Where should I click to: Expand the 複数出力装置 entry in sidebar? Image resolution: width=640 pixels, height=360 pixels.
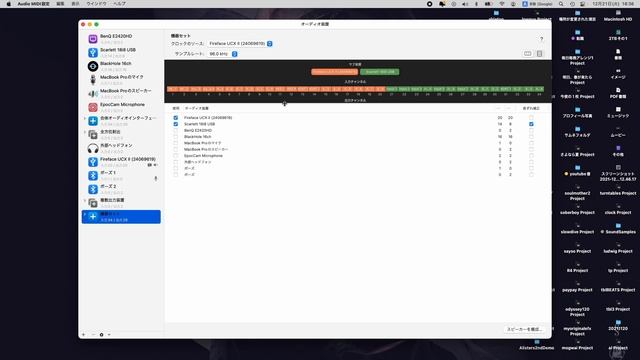(x=85, y=200)
